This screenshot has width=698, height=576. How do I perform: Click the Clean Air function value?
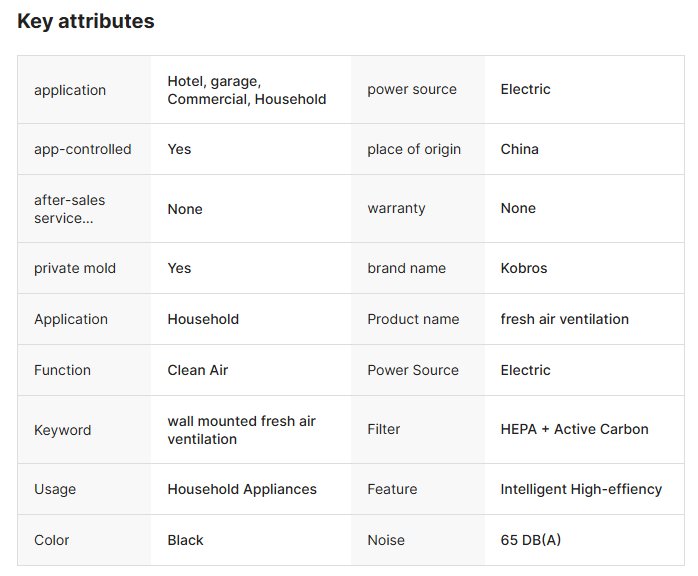(198, 370)
